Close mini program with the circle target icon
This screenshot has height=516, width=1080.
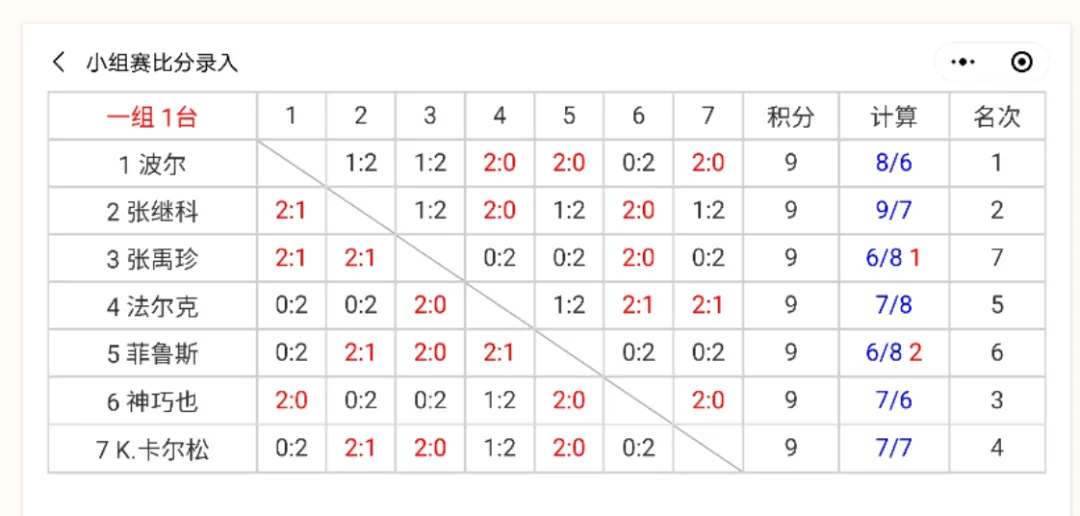tap(1021, 62)
